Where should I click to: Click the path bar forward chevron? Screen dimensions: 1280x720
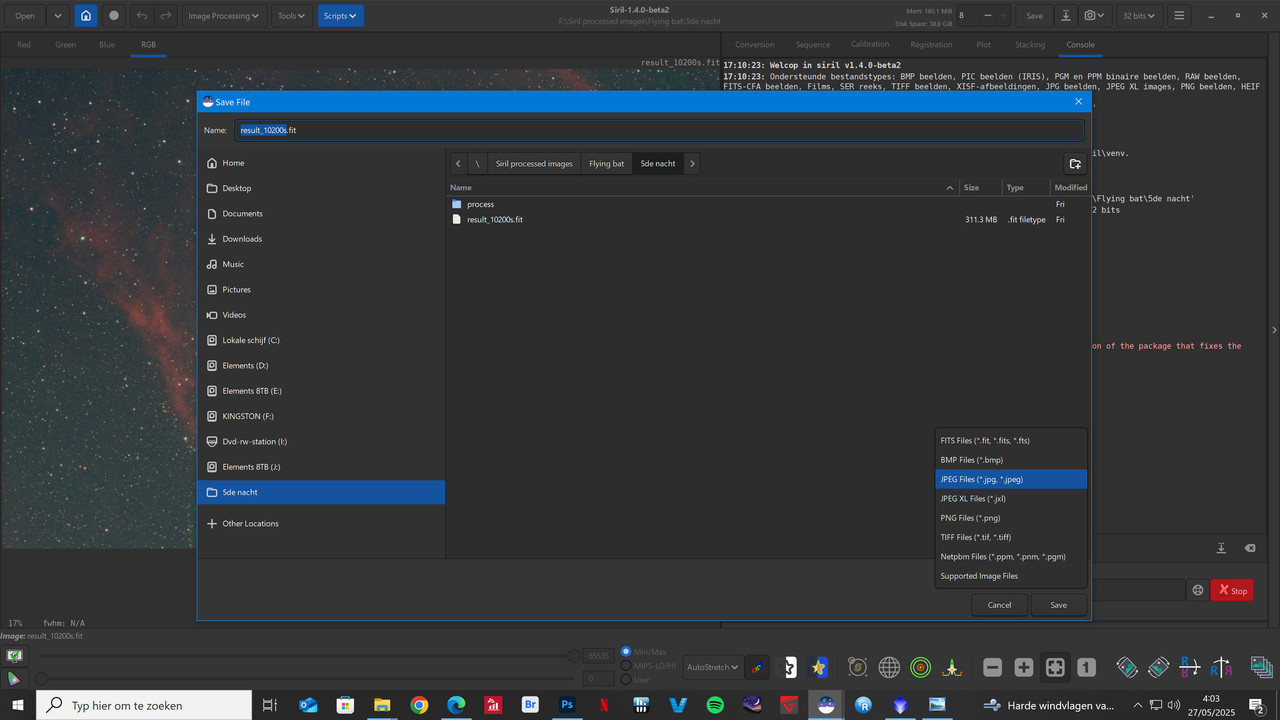pos(692,164)
